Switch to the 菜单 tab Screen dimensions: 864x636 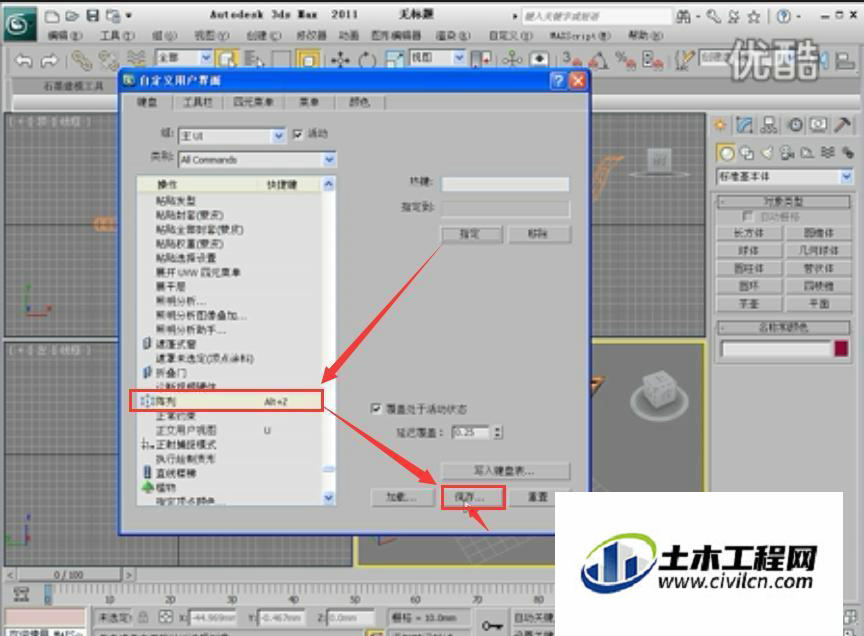(309, 103)
